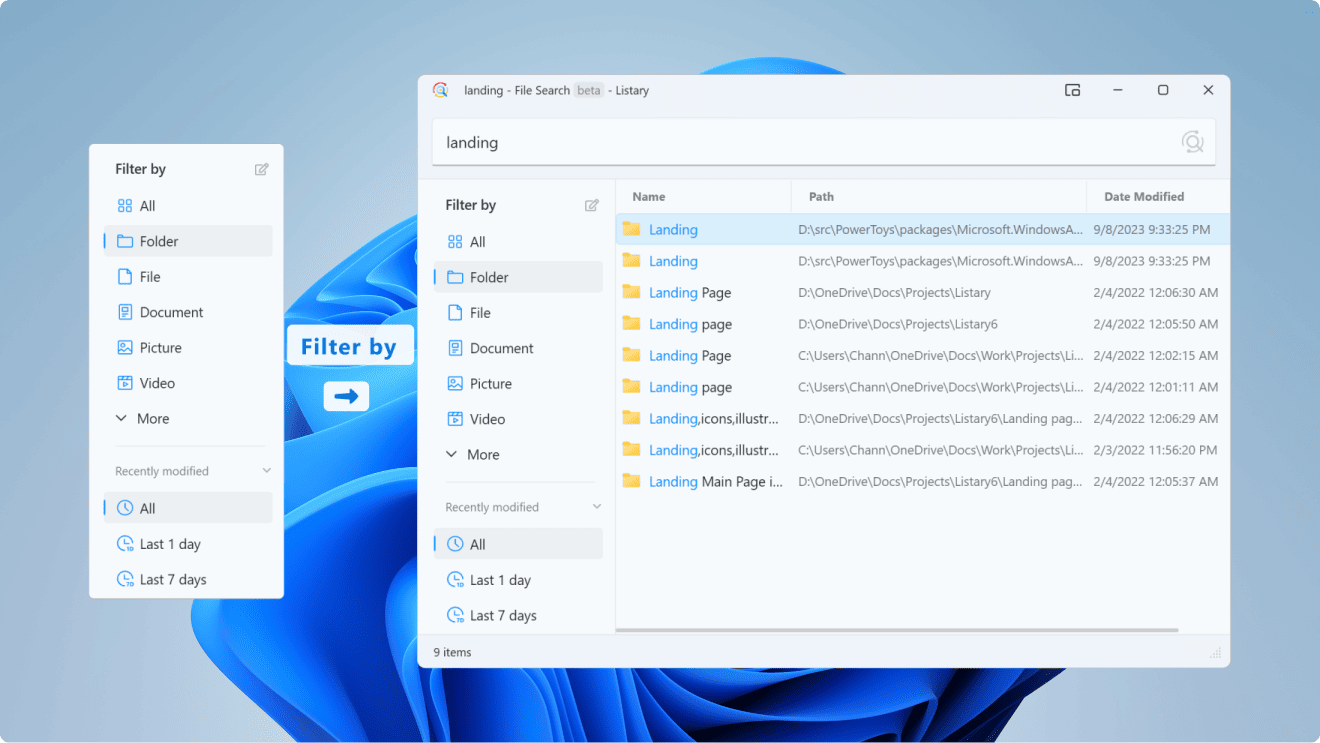This screenshot has height=743, width=1320.
Task: Click the "9 items" status bar text
Action: tap(452, 652)
